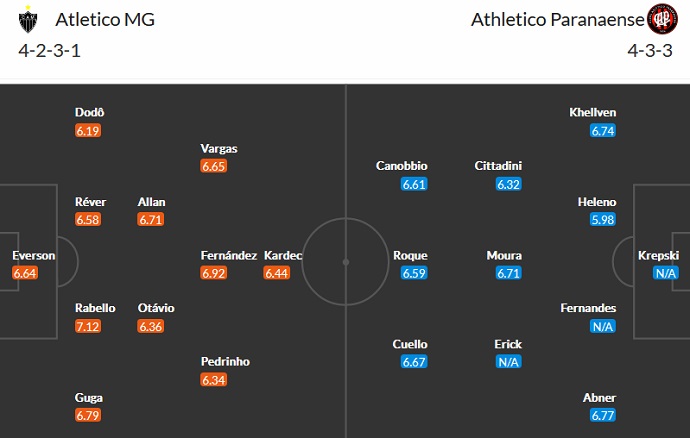Click the N/A badge under Erick

click(508, 362)
